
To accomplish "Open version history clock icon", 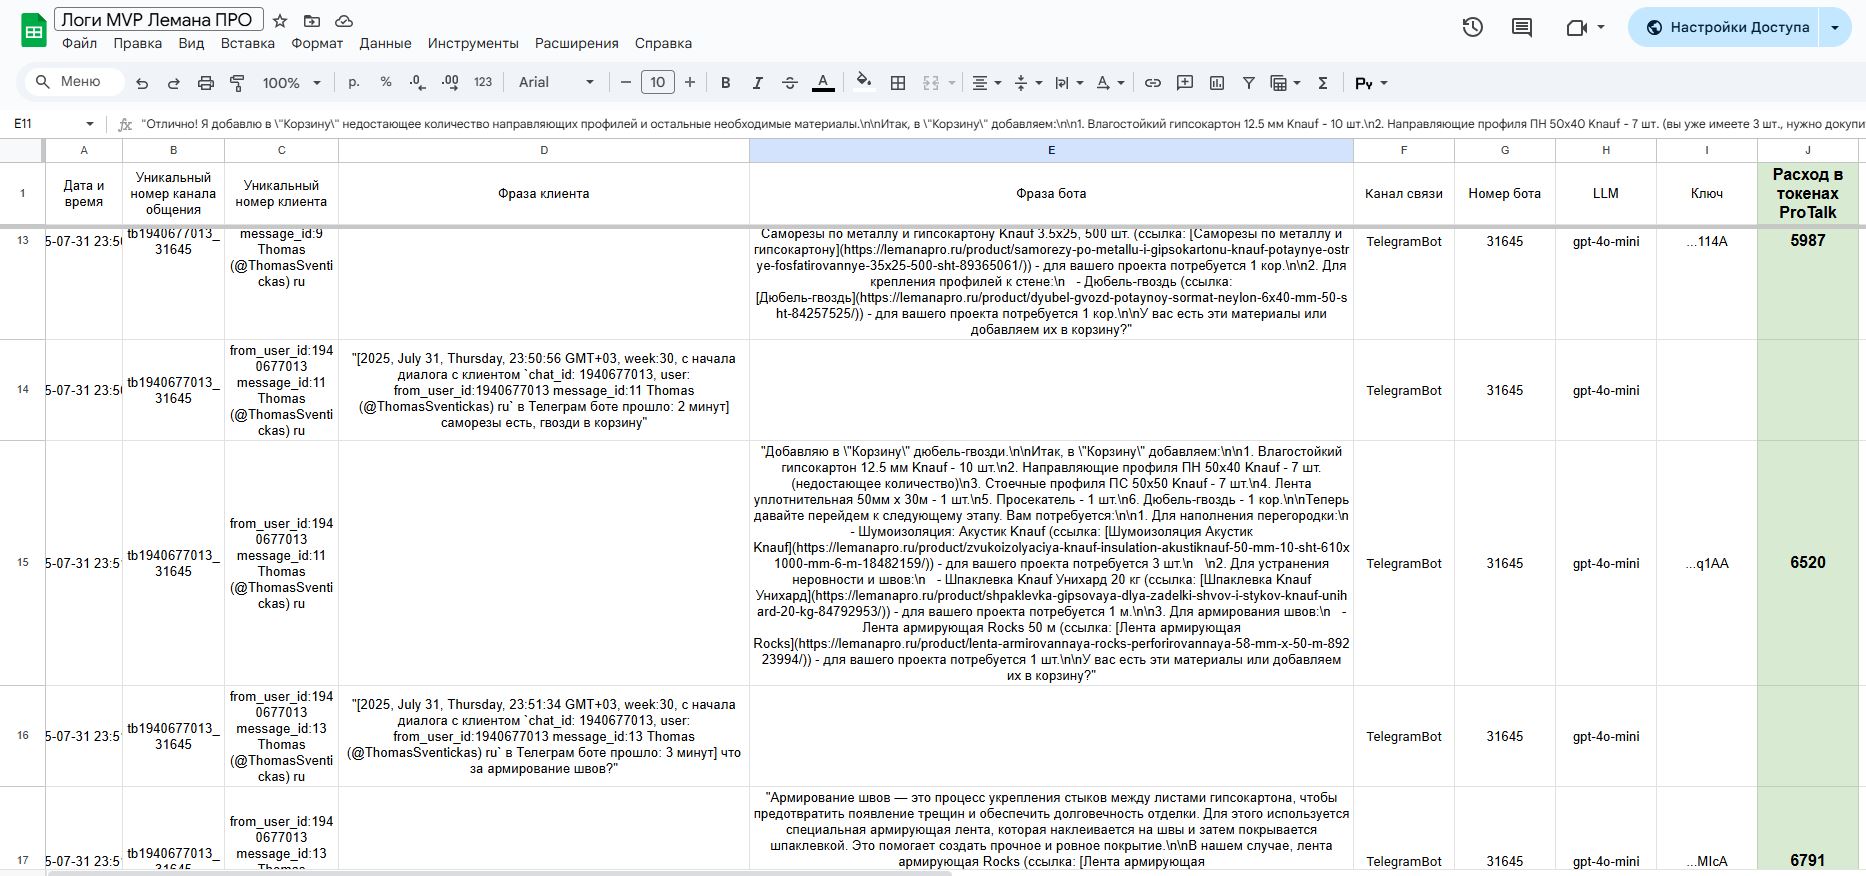I will [x=1472, y=27].
